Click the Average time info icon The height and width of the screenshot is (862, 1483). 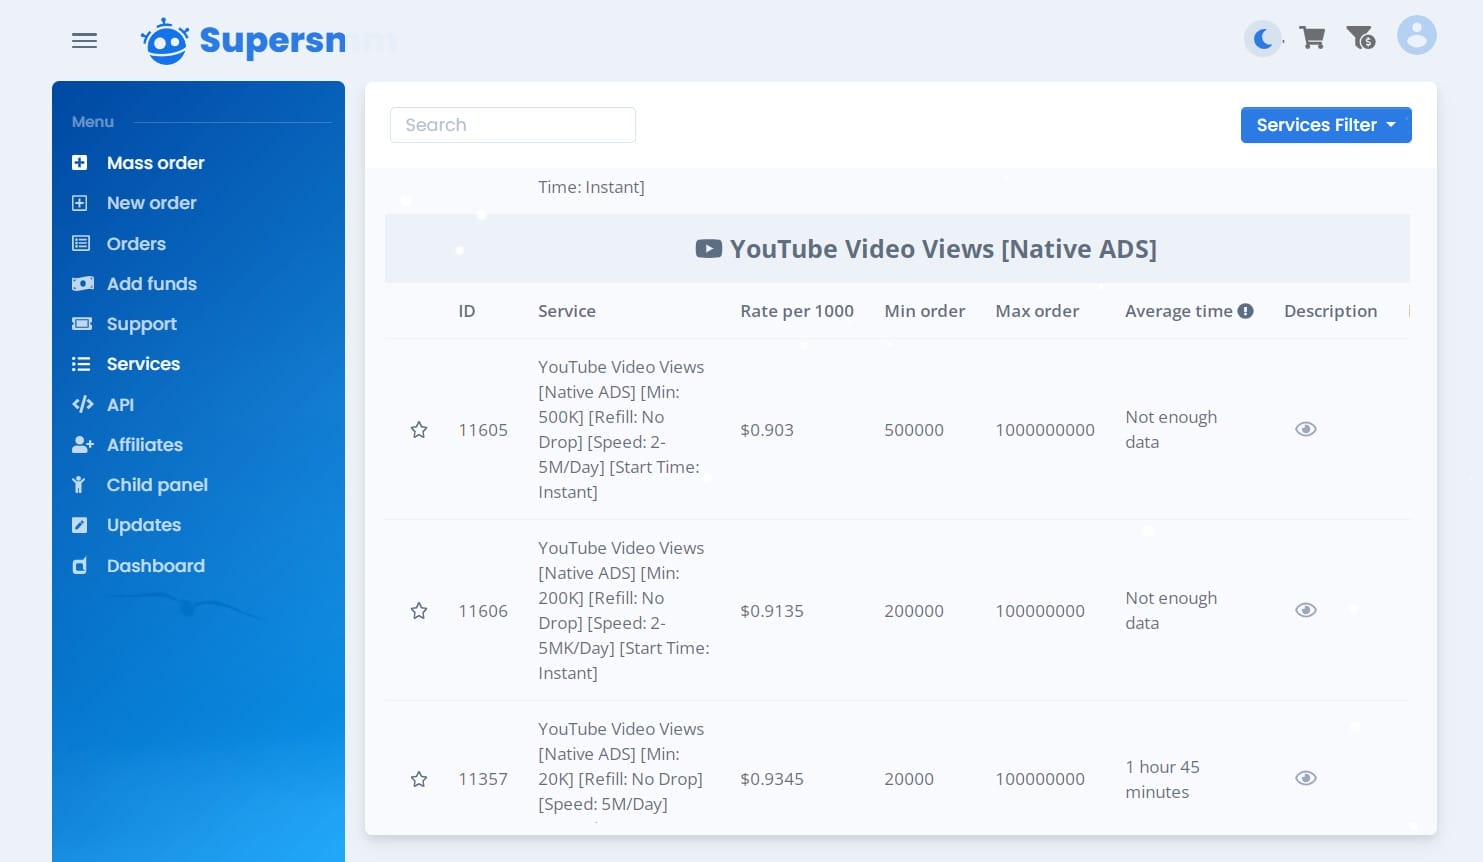coord(1245,311)
